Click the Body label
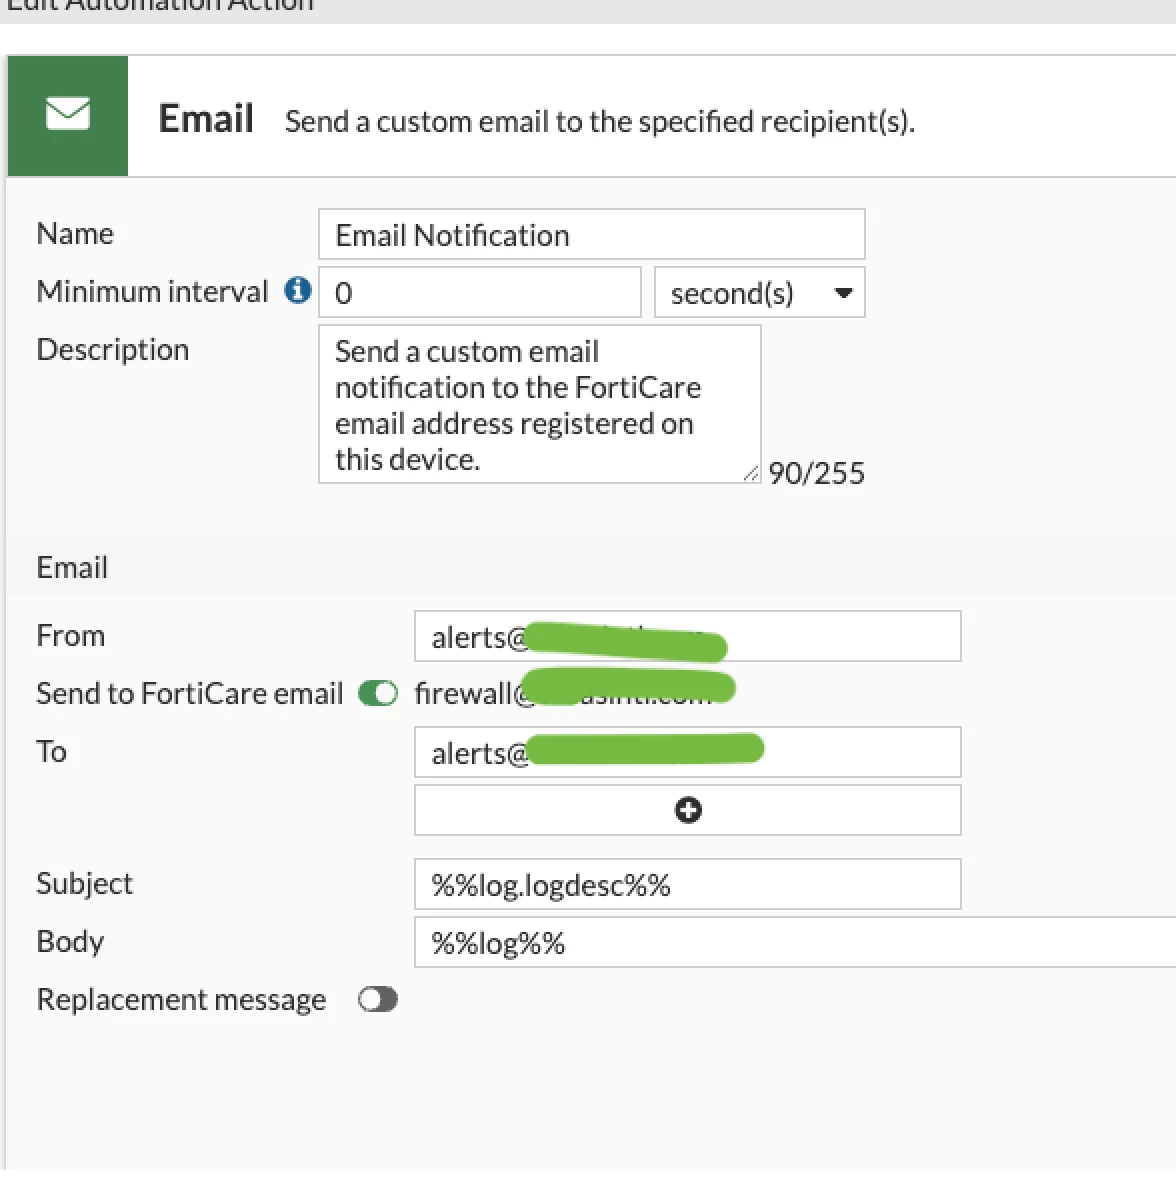This screenshot has height=1204, width=1176. 70,942
